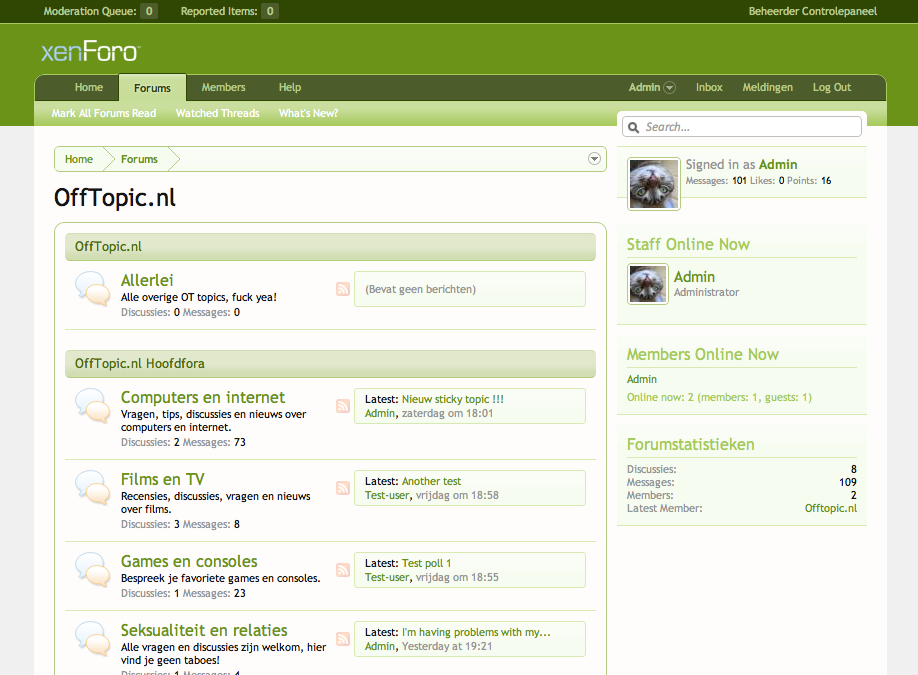918x675 pixels.
Task: Open RSS feed for Computers en internet
Action: tap(343, 406)
